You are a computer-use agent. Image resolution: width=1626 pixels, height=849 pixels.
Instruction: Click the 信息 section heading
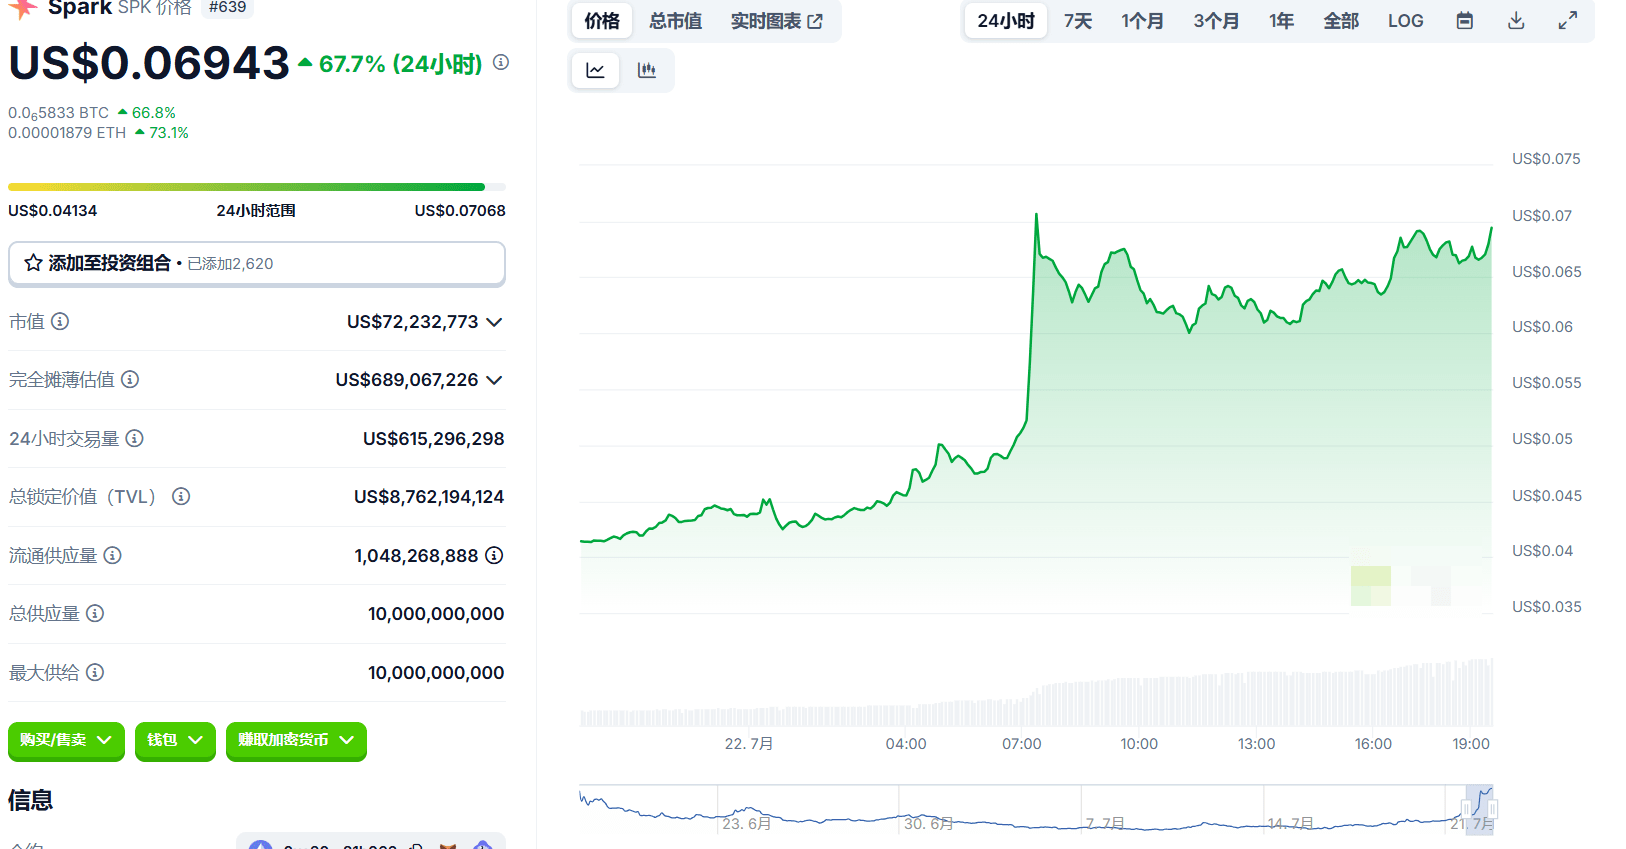(x=30, y=800)
